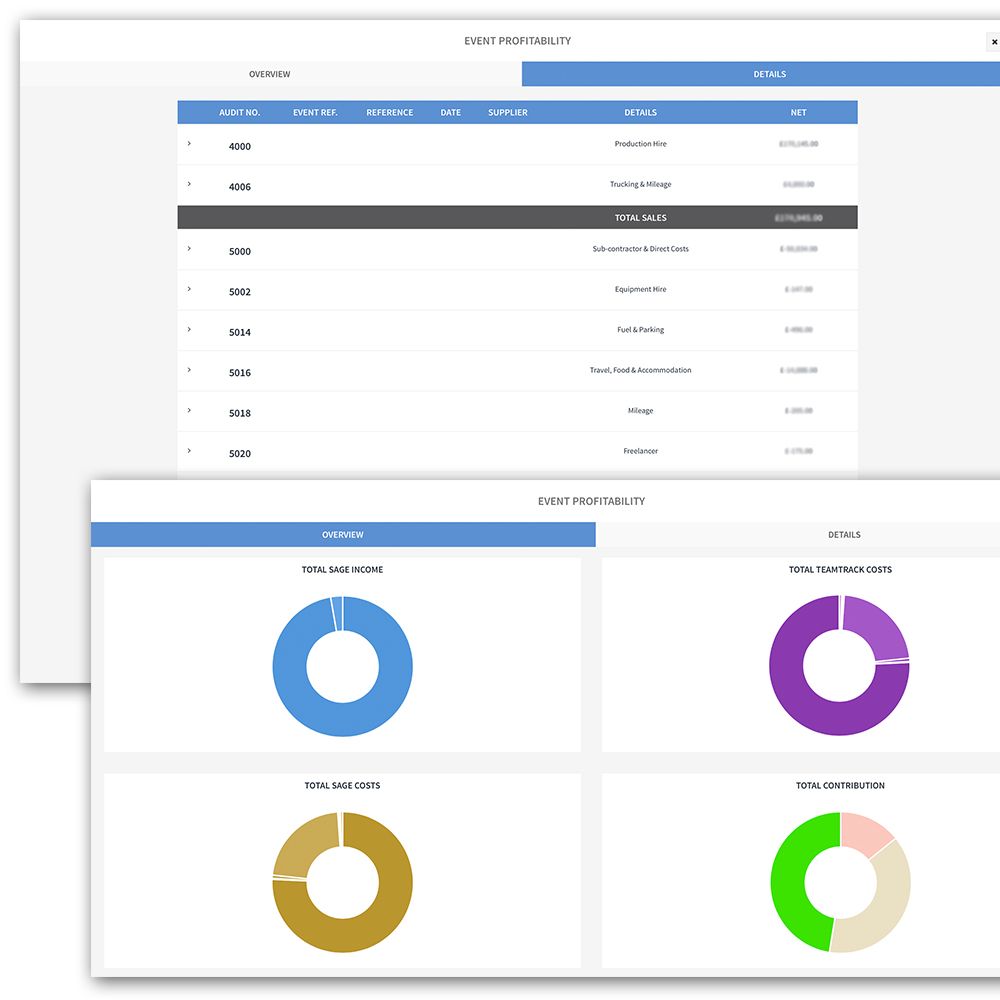The image size is (1000, 1000).
Task: Expand audit row 5018 Mileage
Action: tap(189, 410)
